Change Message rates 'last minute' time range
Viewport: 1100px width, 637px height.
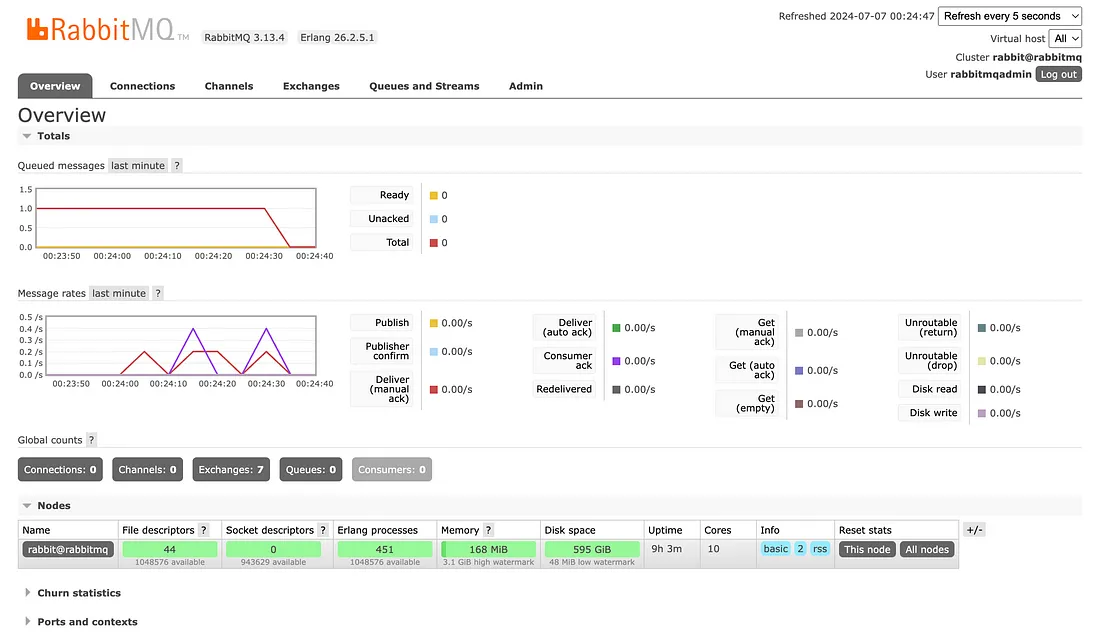[119, 293]
